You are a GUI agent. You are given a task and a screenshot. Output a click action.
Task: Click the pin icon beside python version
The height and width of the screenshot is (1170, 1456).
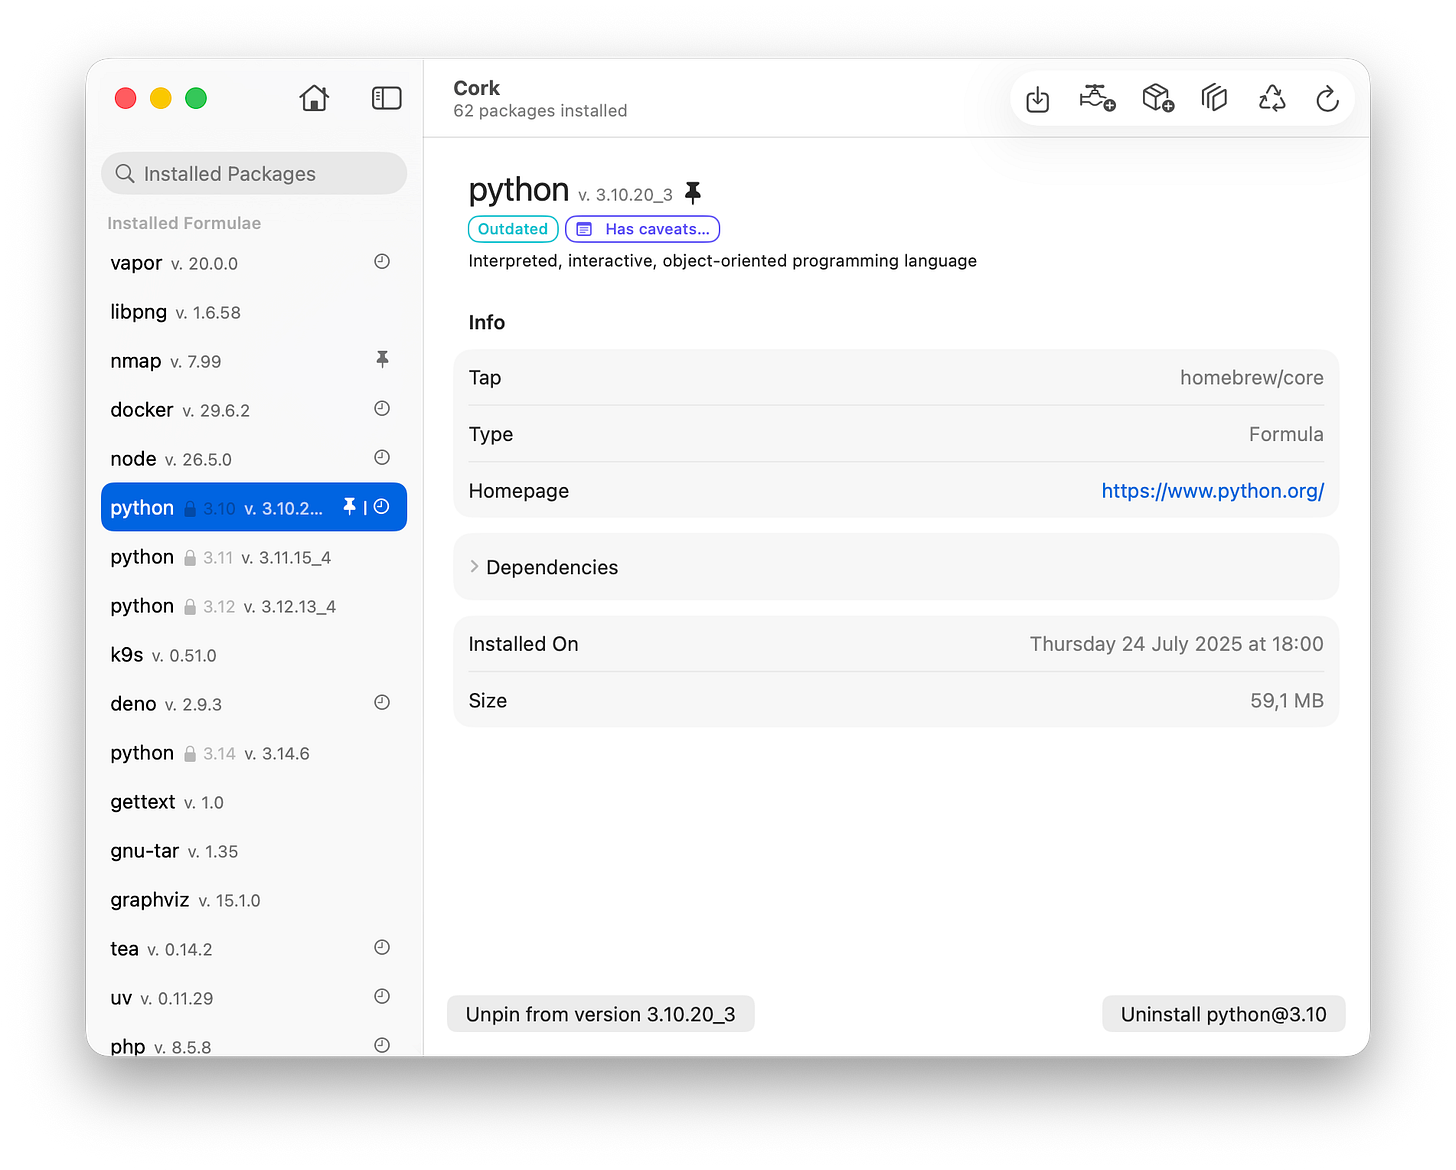tap(692, 193)
